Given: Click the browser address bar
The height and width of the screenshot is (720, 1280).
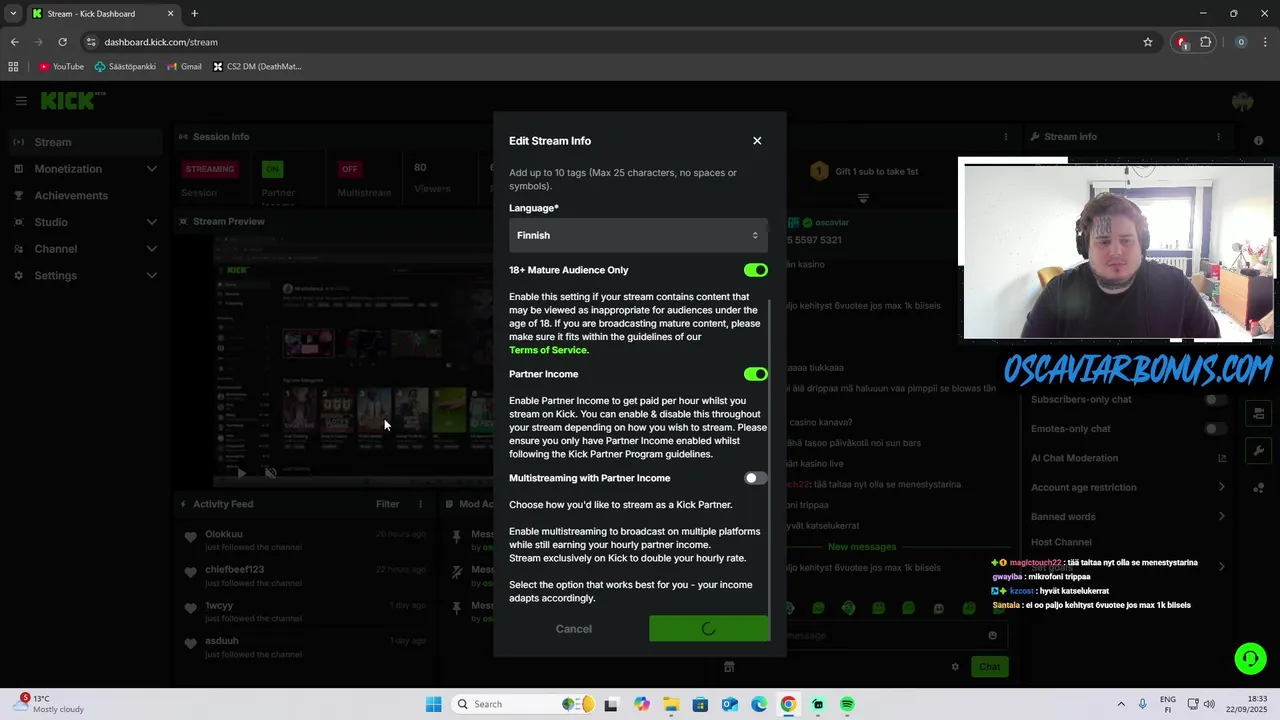Looking at the screenshot, I should [x=610, y=42].
